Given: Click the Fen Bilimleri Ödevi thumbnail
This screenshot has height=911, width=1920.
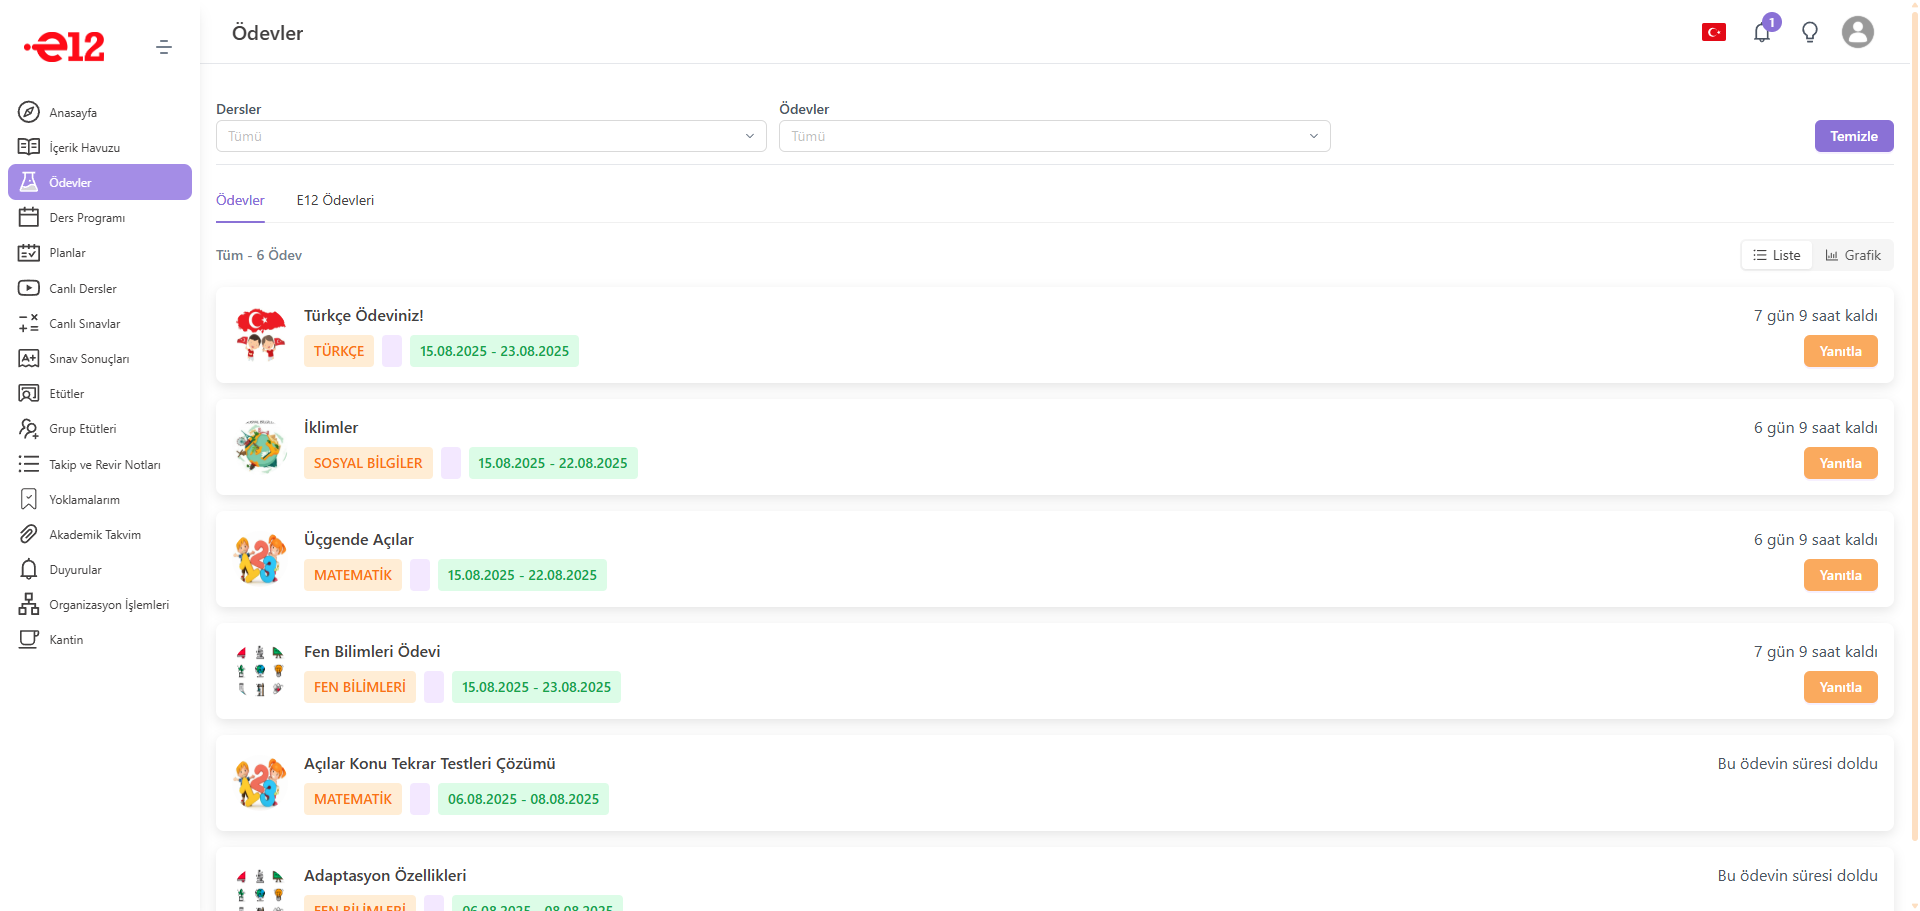Looking at the screenshot, I should [260, 671].
